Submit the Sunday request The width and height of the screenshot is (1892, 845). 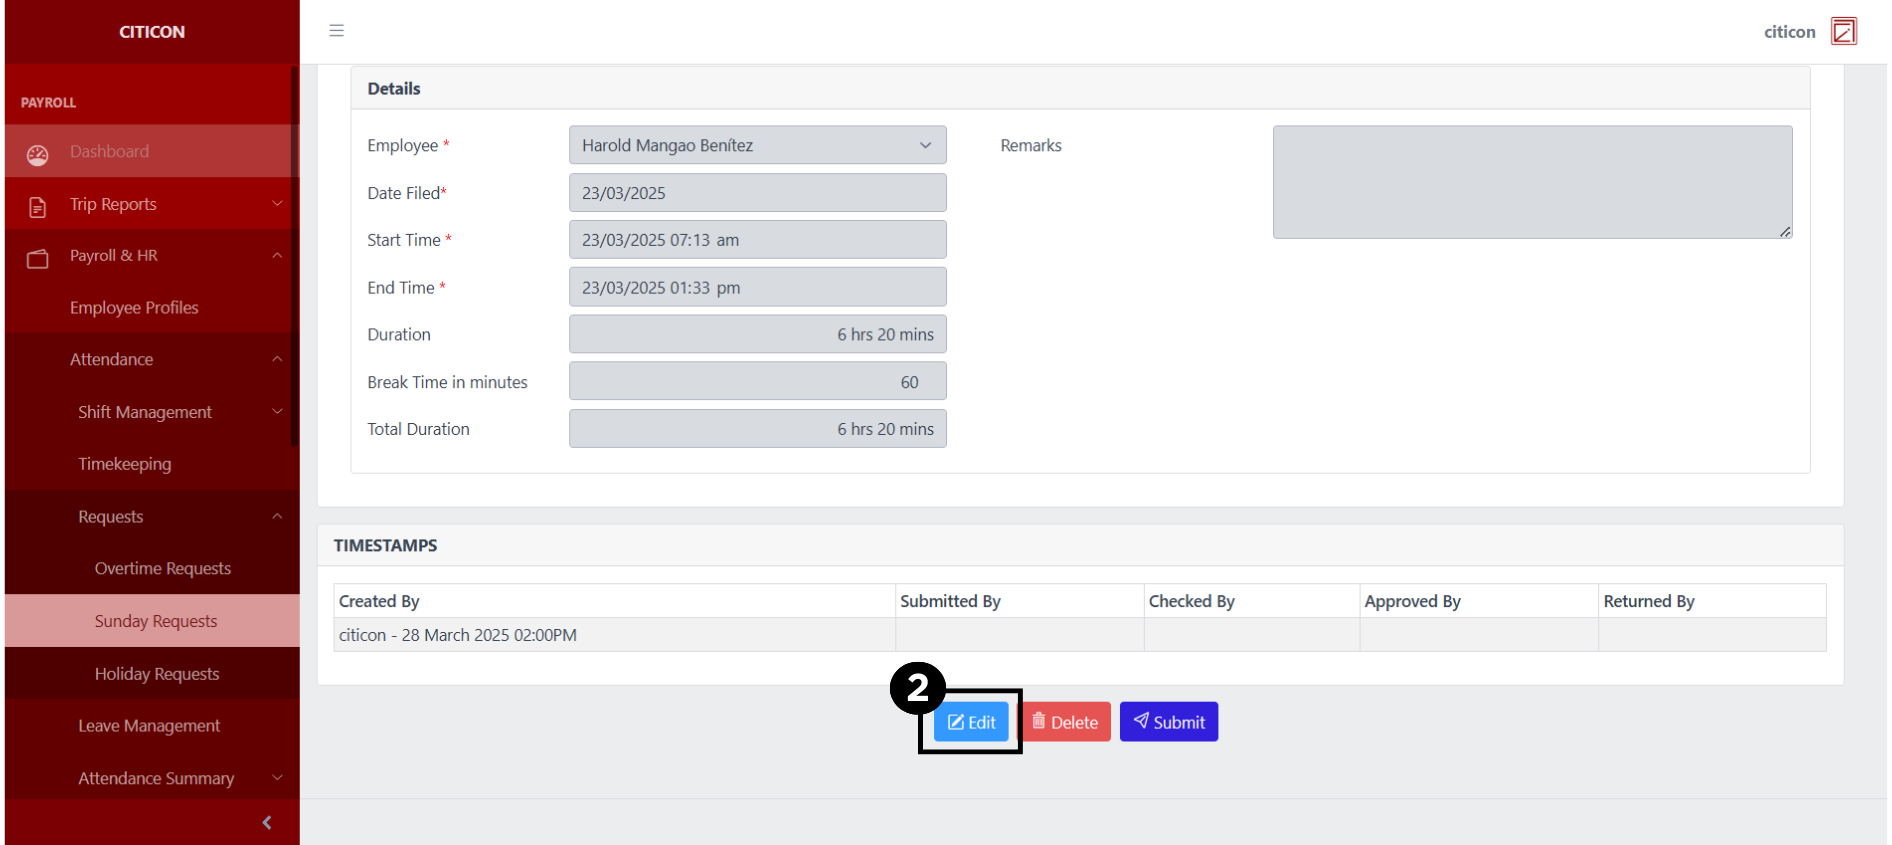[1168, 722]
